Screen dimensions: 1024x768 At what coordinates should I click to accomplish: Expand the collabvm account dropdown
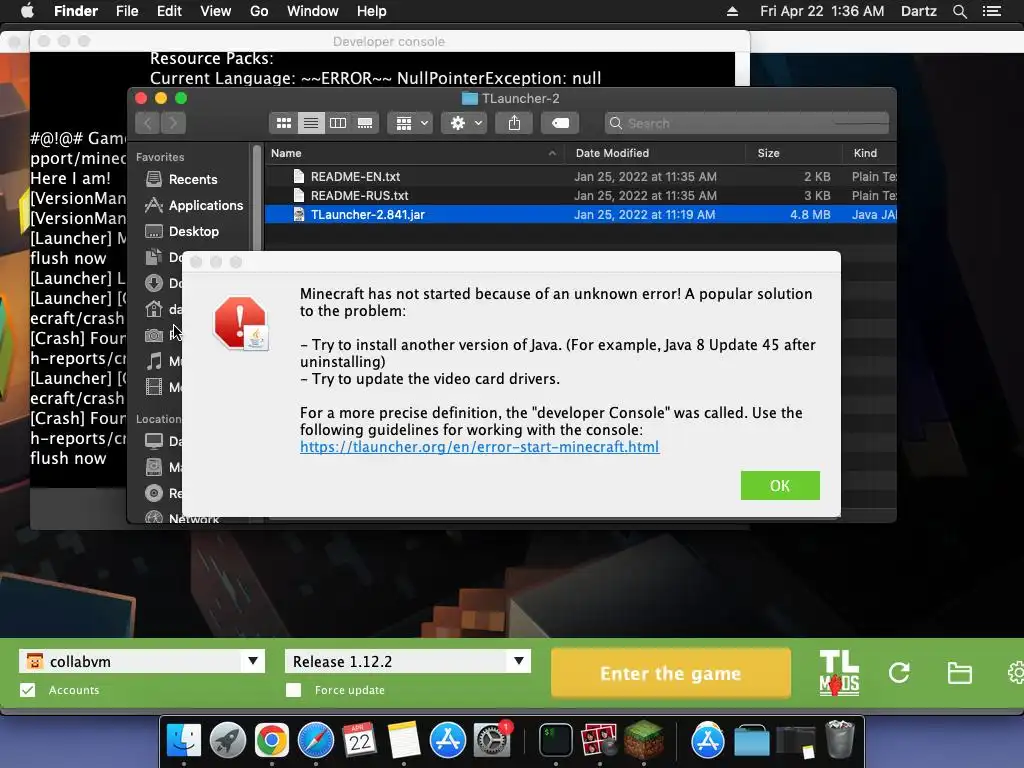[253, 661]
